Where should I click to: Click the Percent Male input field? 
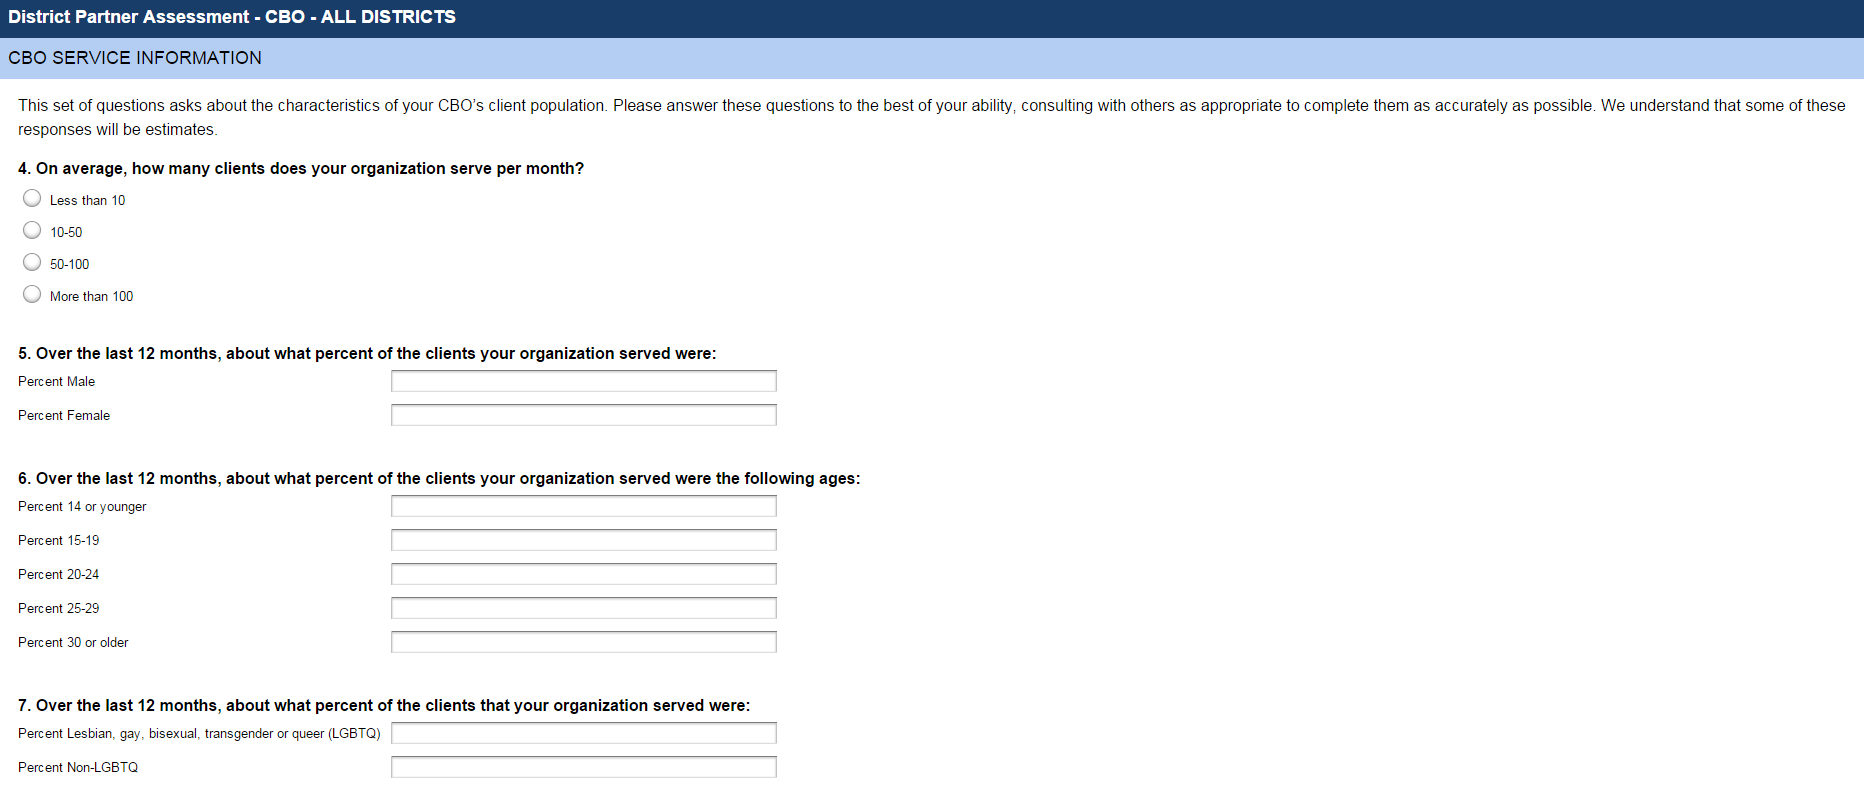point(583,381)
